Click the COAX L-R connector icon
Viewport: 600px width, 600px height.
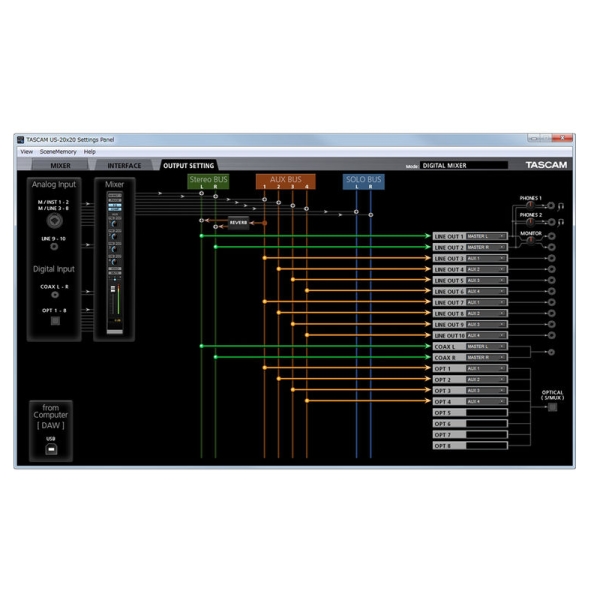(x=55, y=296)
